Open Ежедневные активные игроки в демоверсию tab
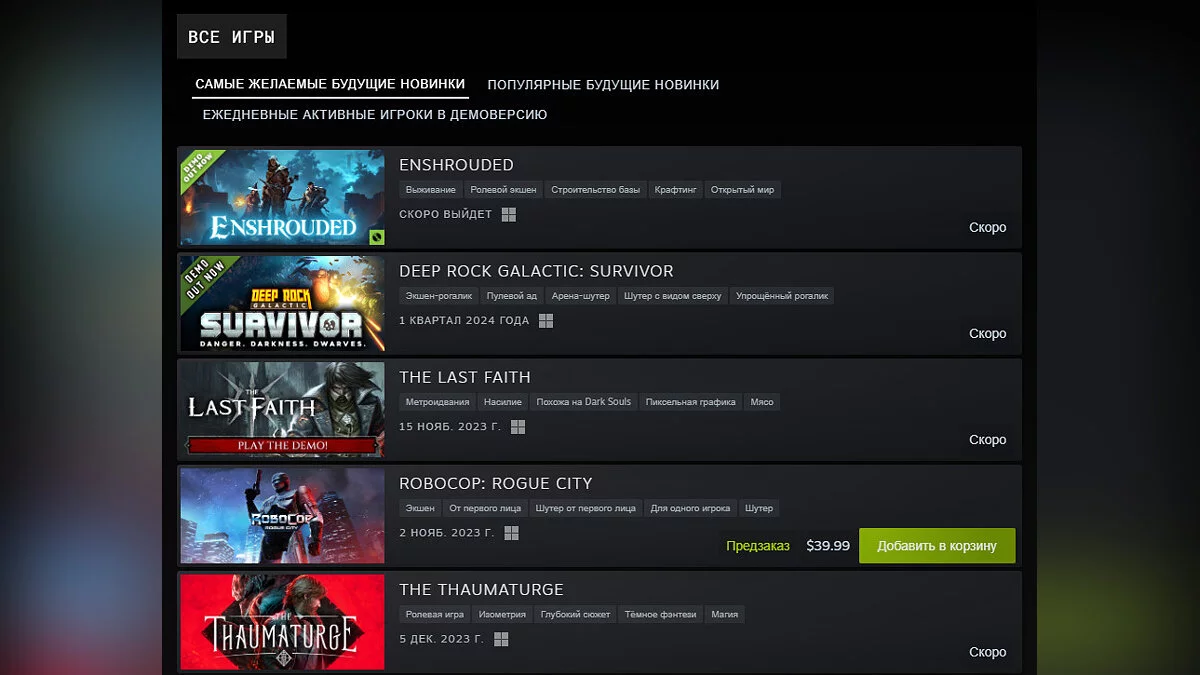 coord(375,115)
